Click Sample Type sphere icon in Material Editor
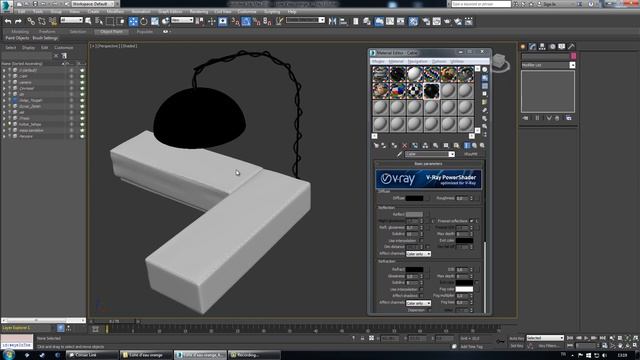Viewport: 640px width, 360px height. click(x=484, y=69)
